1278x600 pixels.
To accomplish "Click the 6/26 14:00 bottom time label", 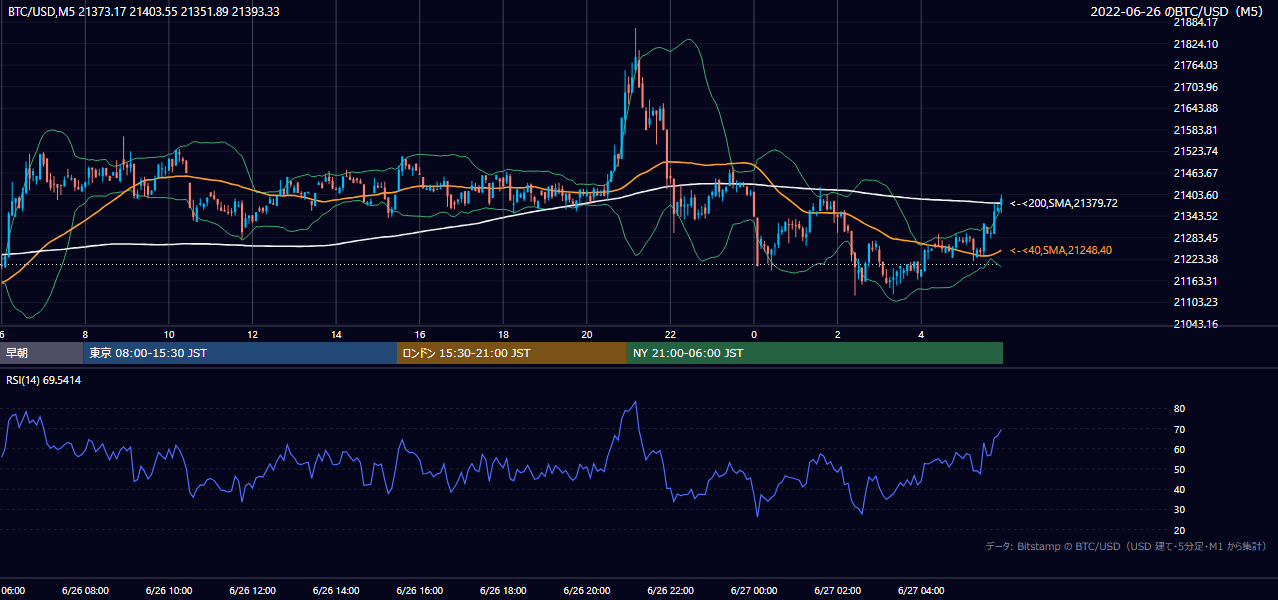I will [x=336, y=591].
